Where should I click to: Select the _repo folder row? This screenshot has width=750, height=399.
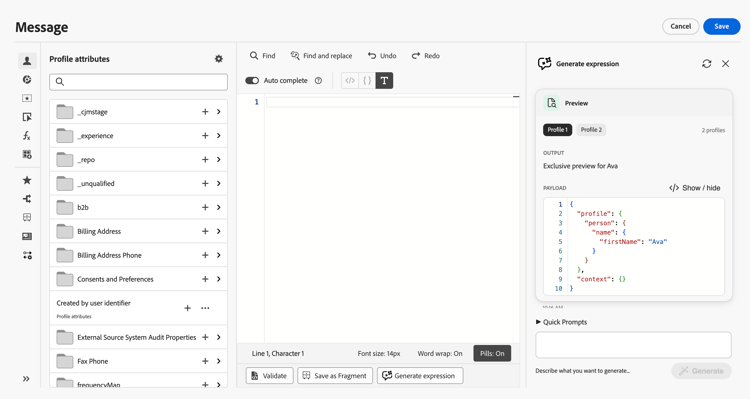(138, 159)
